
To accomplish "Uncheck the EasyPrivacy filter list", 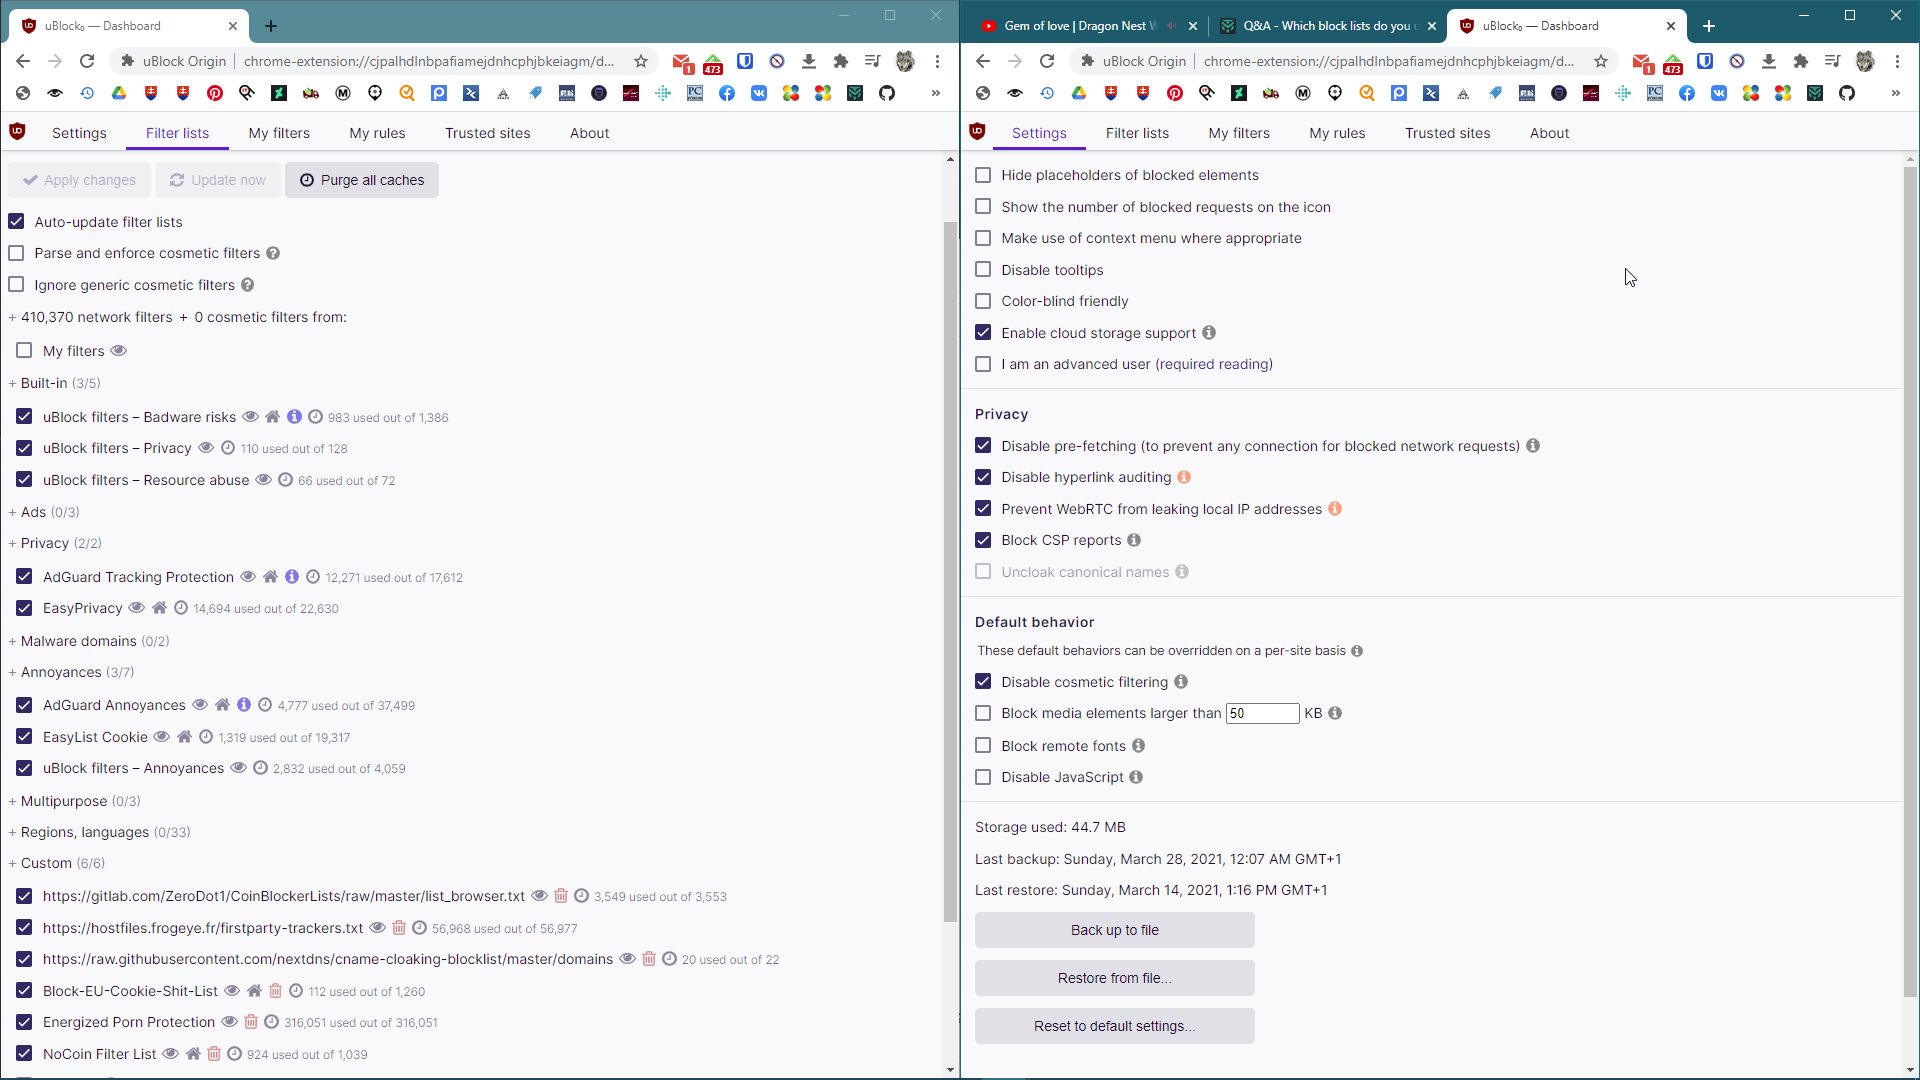I will tap(24, 608).
